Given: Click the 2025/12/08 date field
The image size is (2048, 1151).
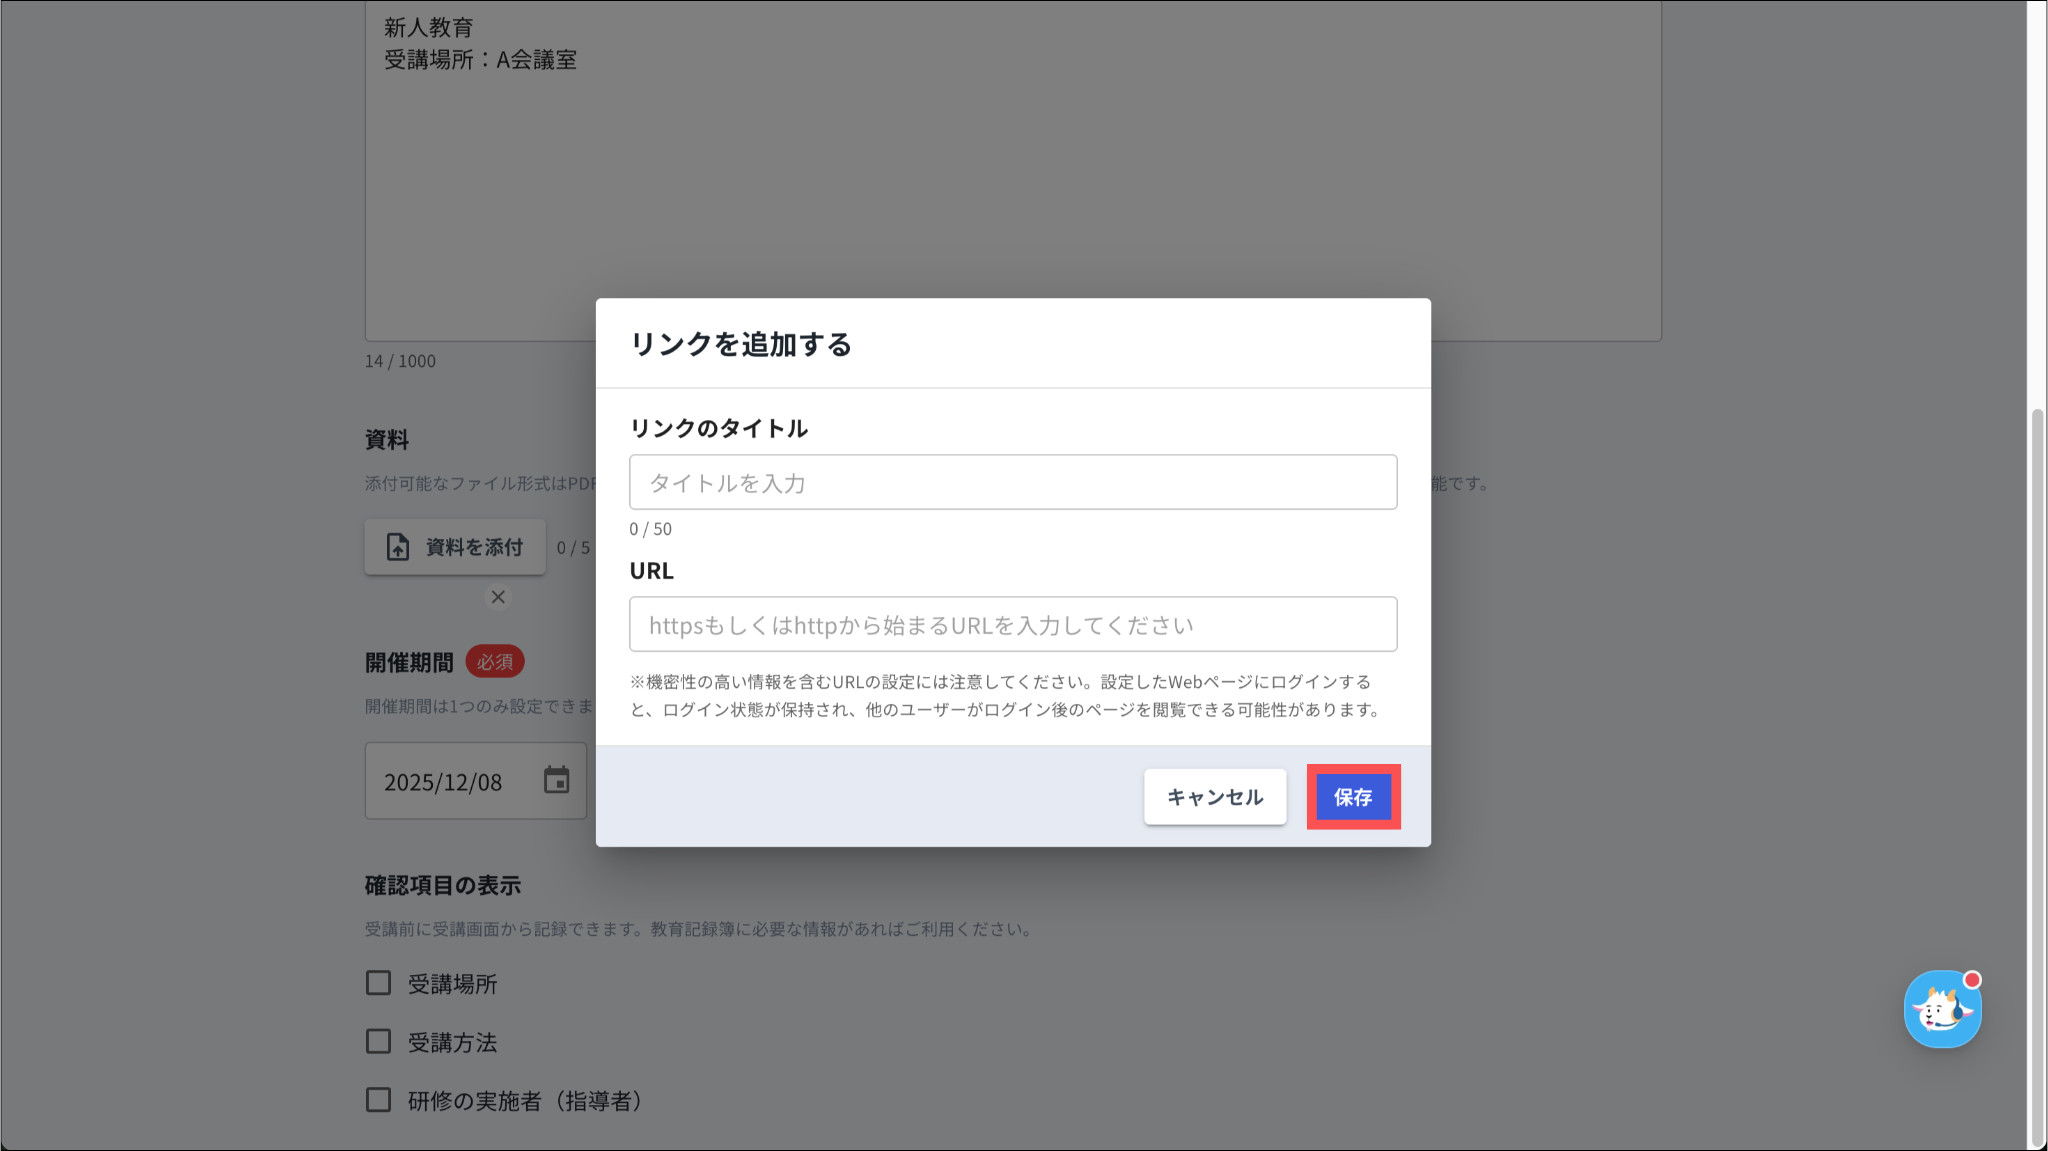Looking at the screenshot, I should [444, 782].
